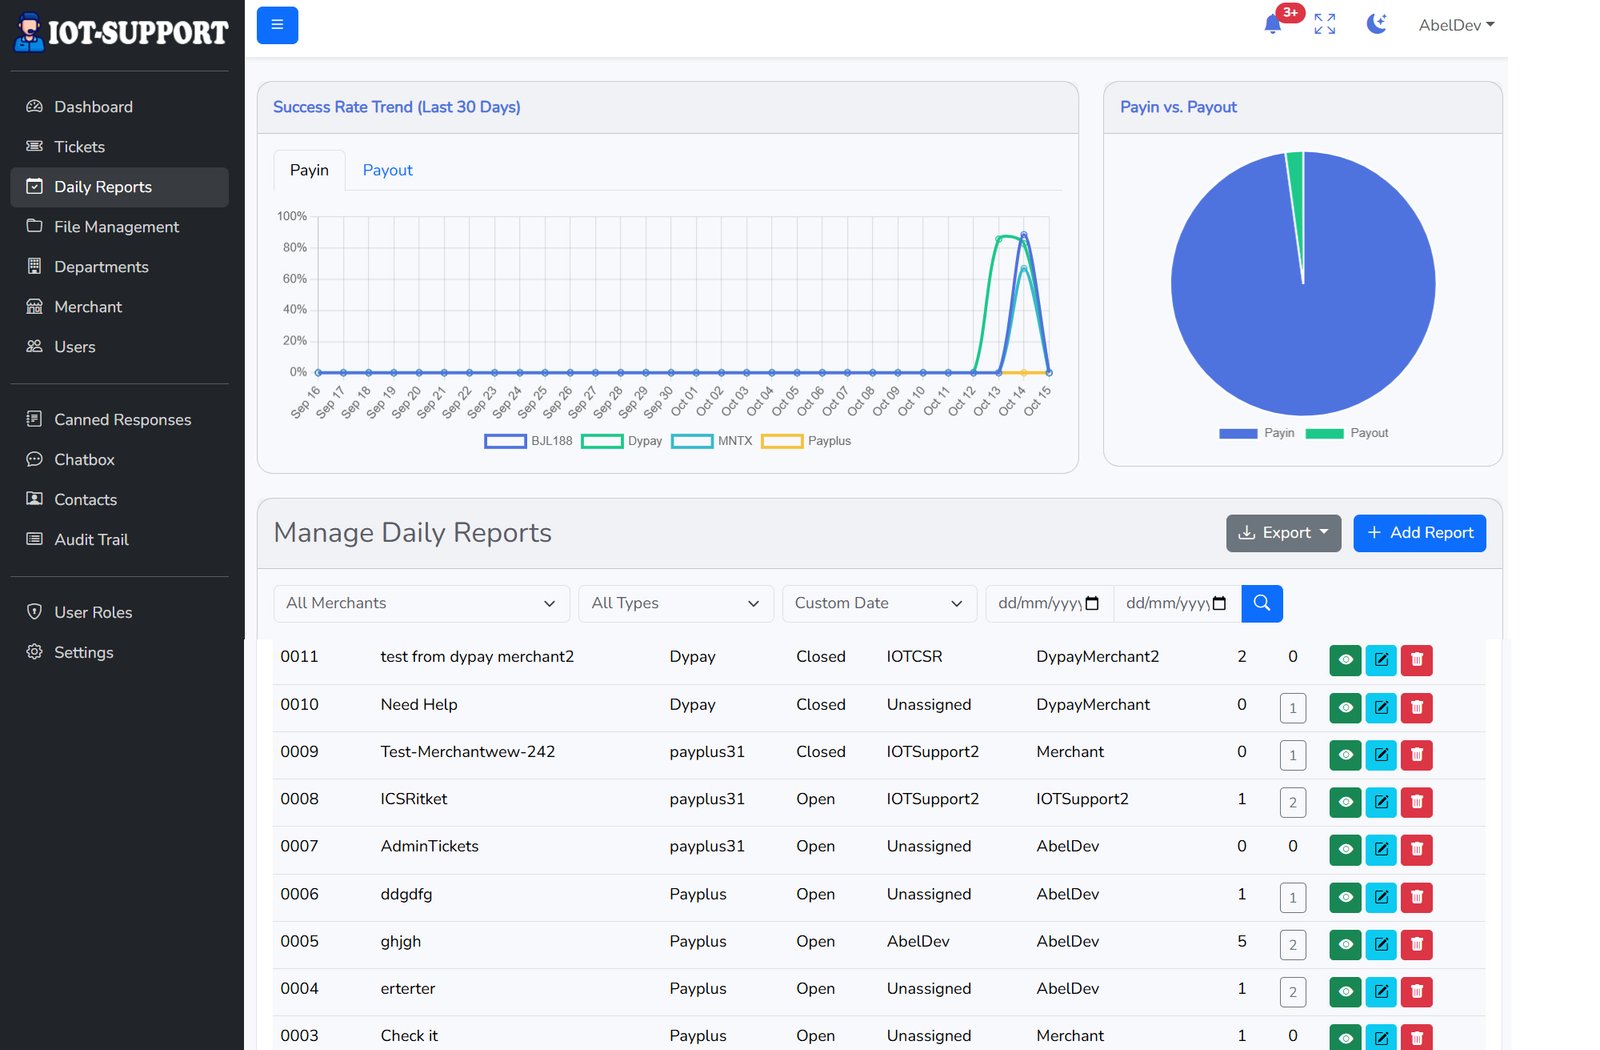The width and height of the screenshot is (1600, 1050).
Task: Enter fullscreen mode using the expand icon
Action: pyautogui.click(x=1324, y=25)
